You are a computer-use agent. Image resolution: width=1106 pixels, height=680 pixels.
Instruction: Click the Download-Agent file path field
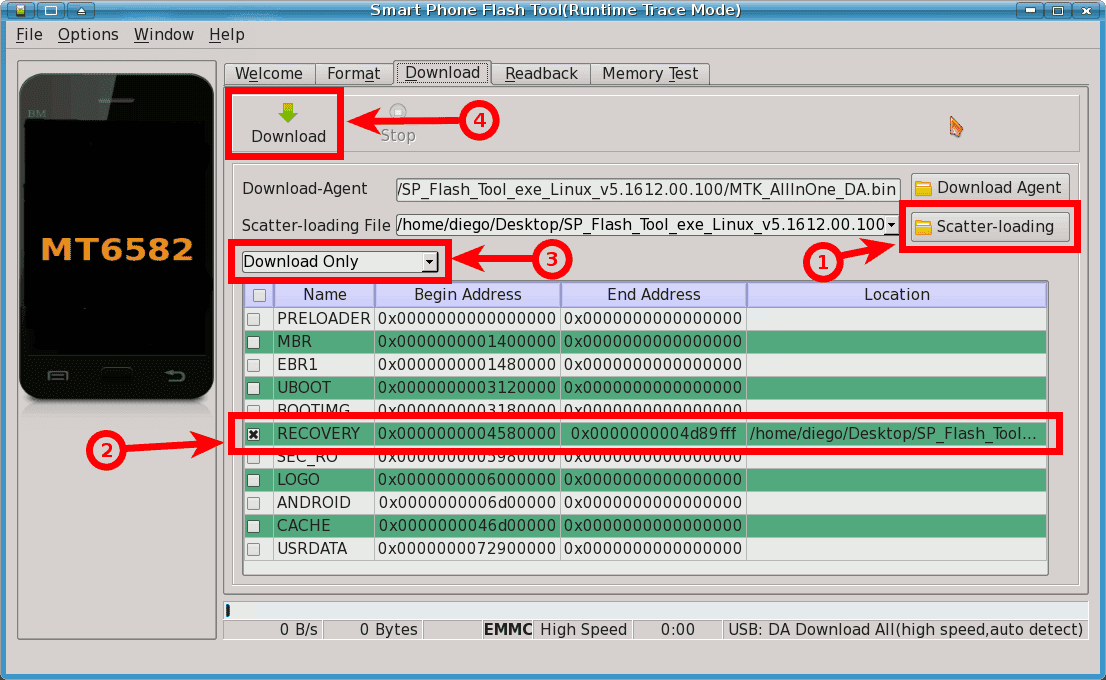[x=648, y=189]
